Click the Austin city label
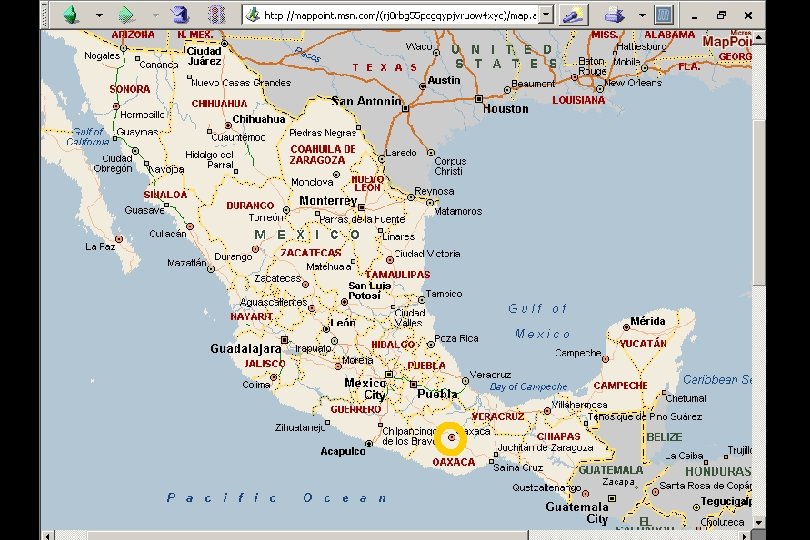The height and width of the screenshot is (540, 810). click(444, 80)
